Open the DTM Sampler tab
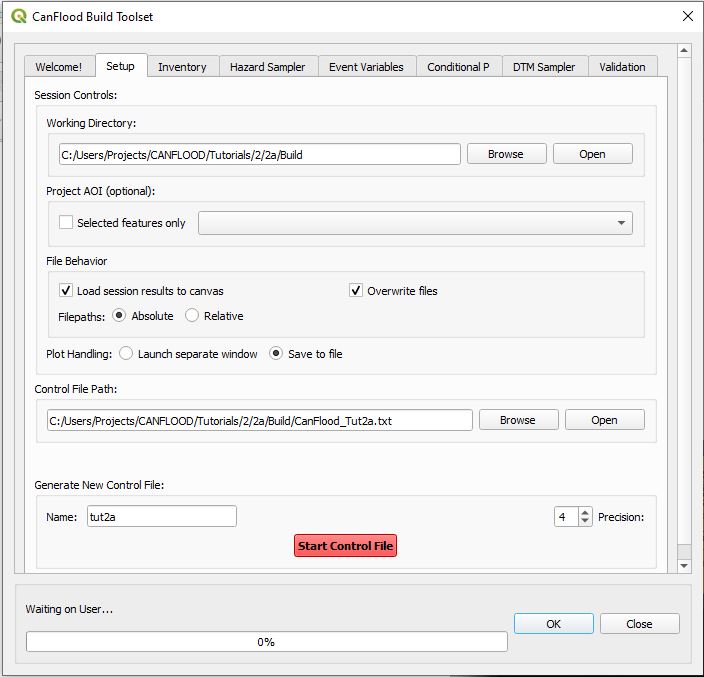 pos(544,67)
